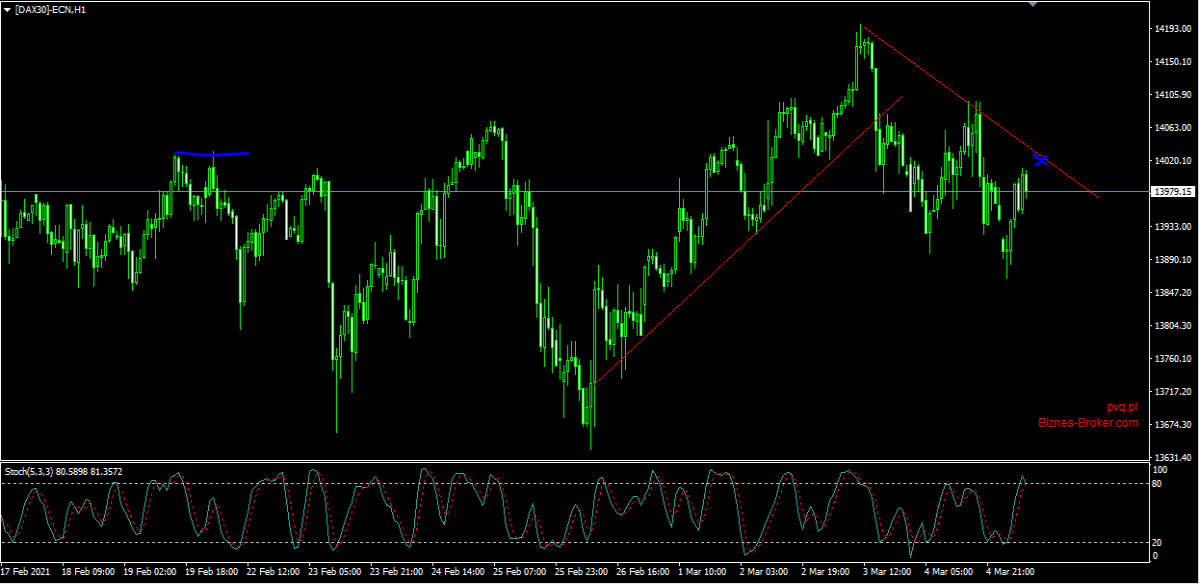Click Stochastic scale level 100

[1160, 470]
